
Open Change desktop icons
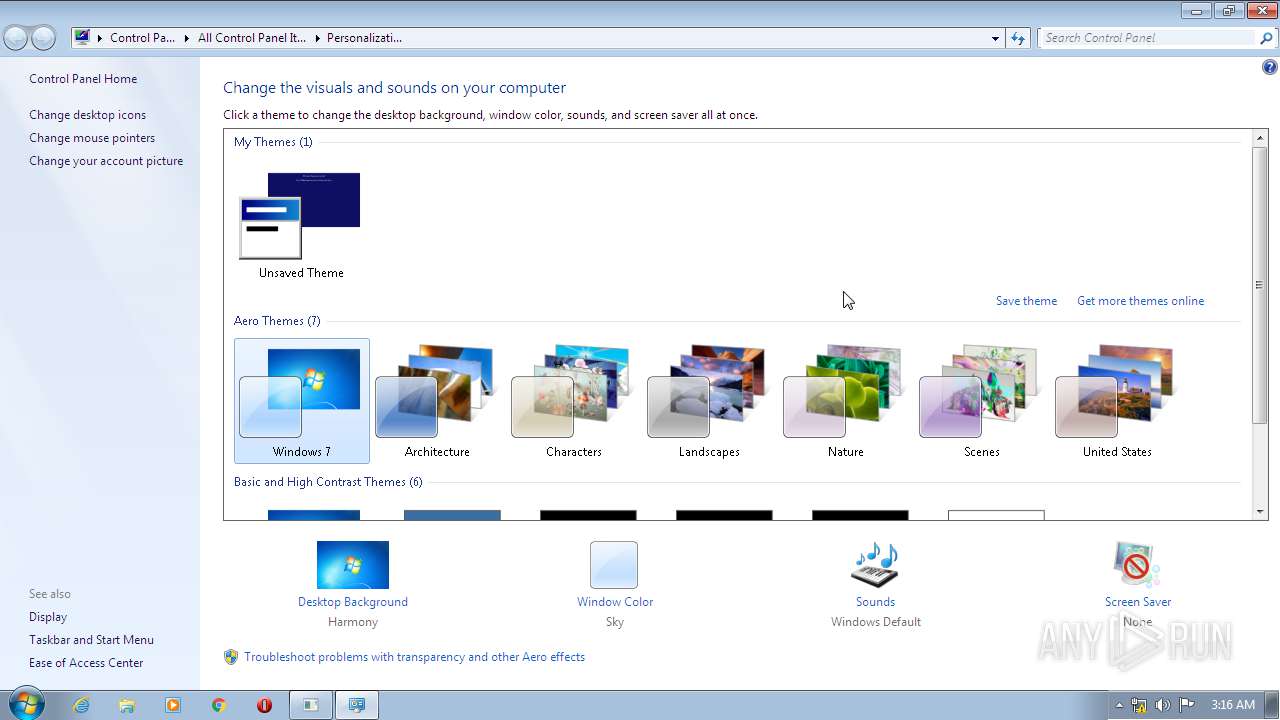[x=87, y=115]
